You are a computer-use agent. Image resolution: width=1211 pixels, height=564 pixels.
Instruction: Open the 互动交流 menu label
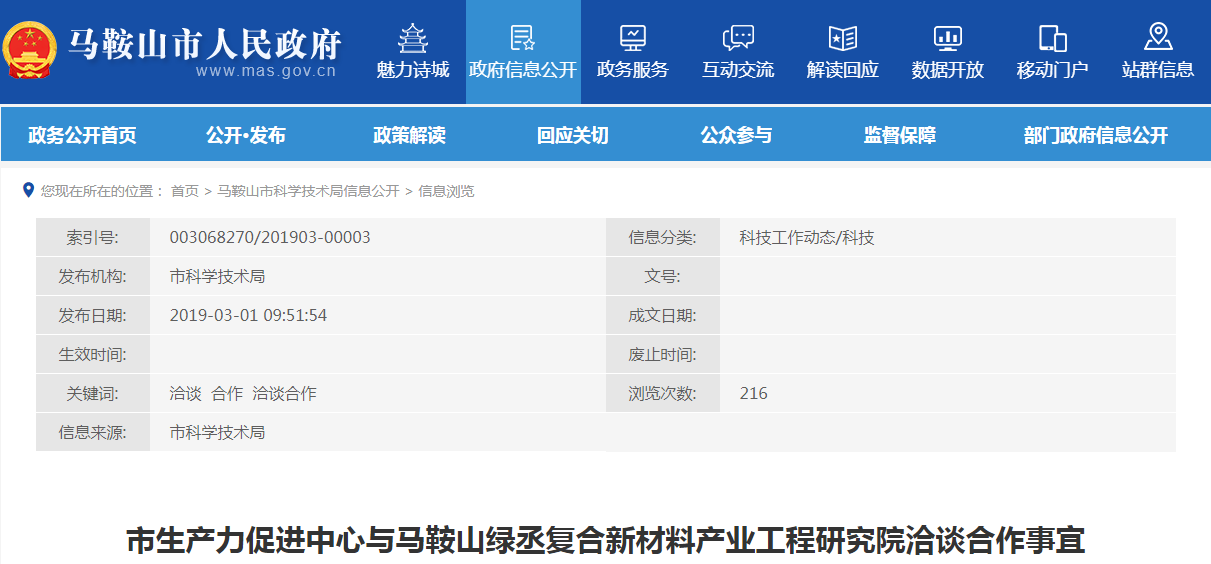(x=738, y=70)
